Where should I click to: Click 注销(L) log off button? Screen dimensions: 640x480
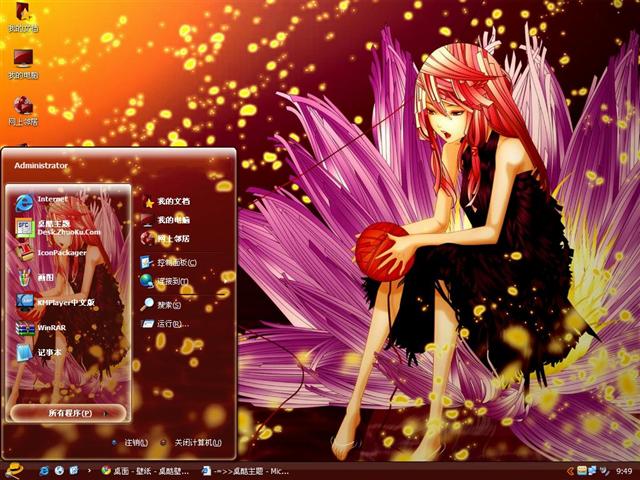click(131, 442)
